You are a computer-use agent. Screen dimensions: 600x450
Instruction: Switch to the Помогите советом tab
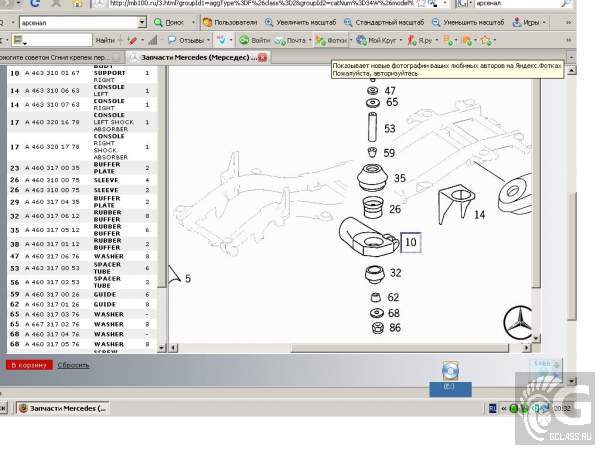tap(57, 58)
